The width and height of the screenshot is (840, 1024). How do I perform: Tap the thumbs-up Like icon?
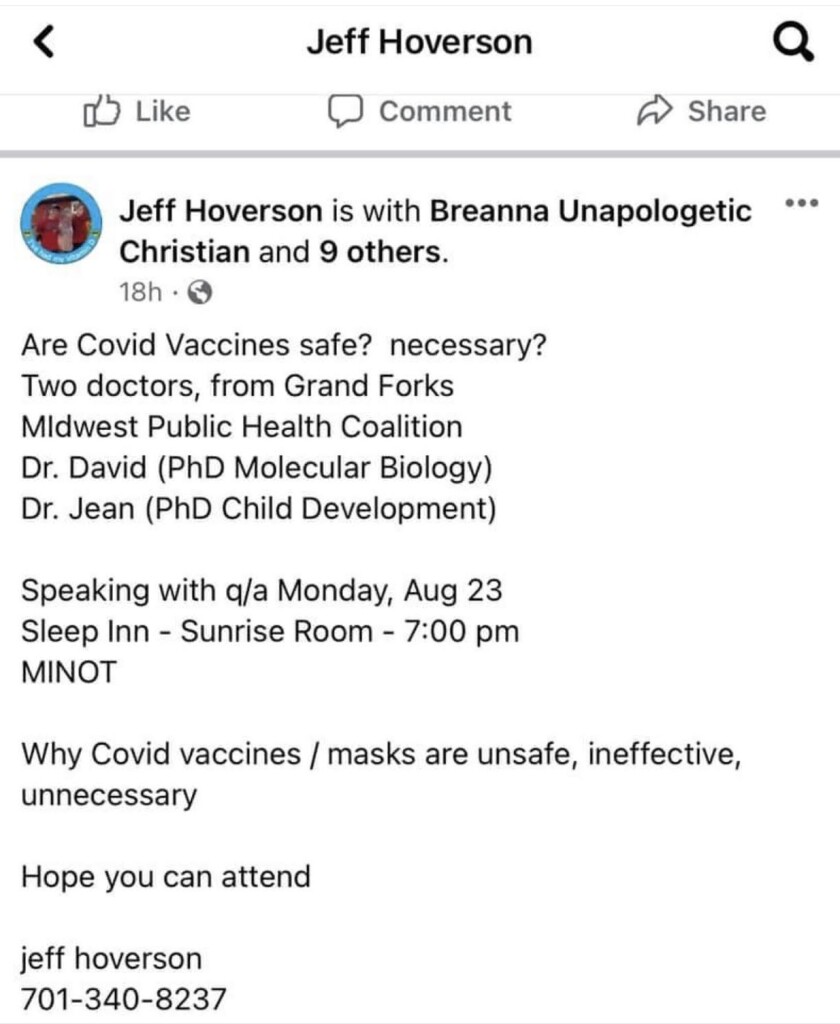point(102,111)
